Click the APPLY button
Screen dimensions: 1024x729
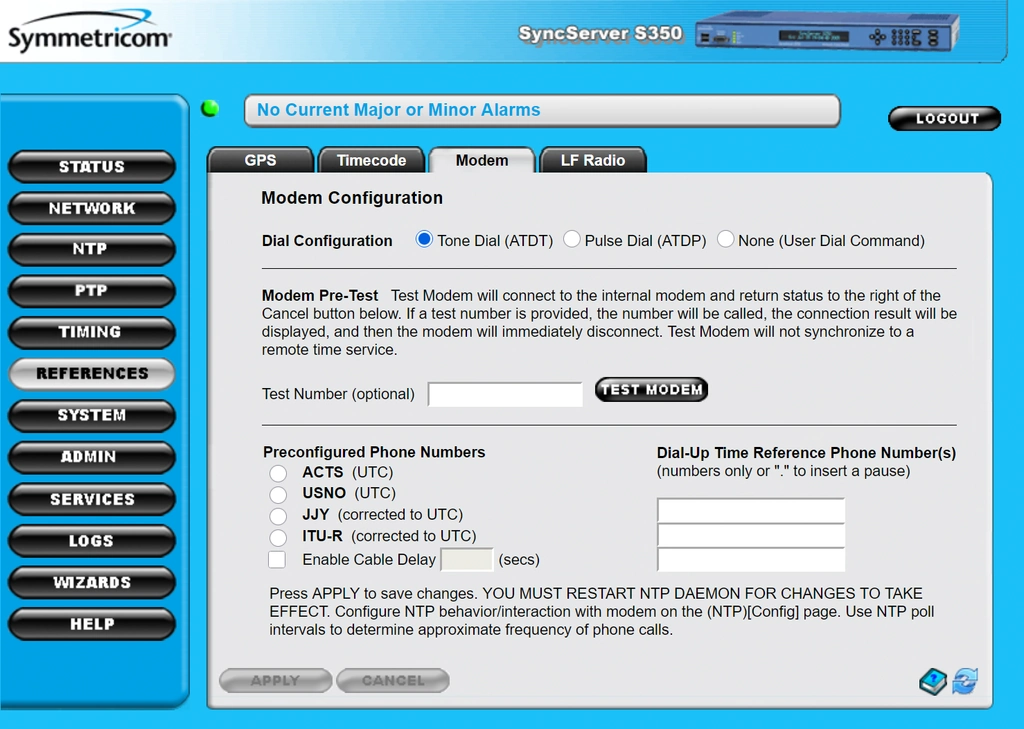(276, 681)
